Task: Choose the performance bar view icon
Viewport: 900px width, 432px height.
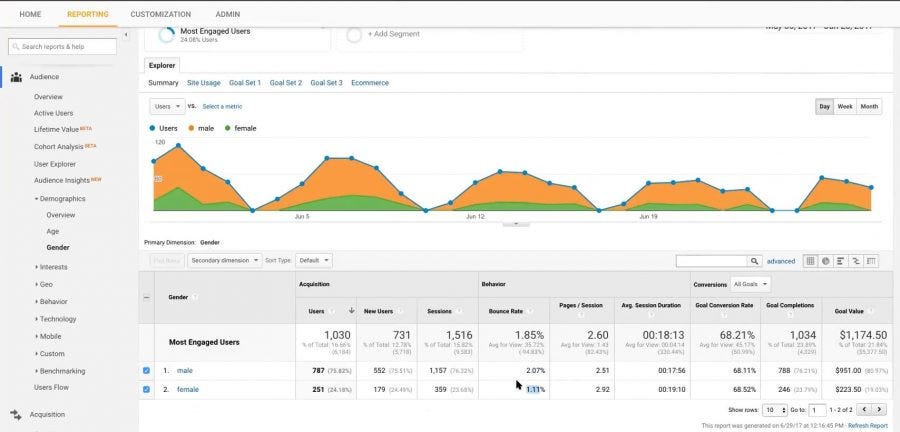Action: [x=841, y=261]
